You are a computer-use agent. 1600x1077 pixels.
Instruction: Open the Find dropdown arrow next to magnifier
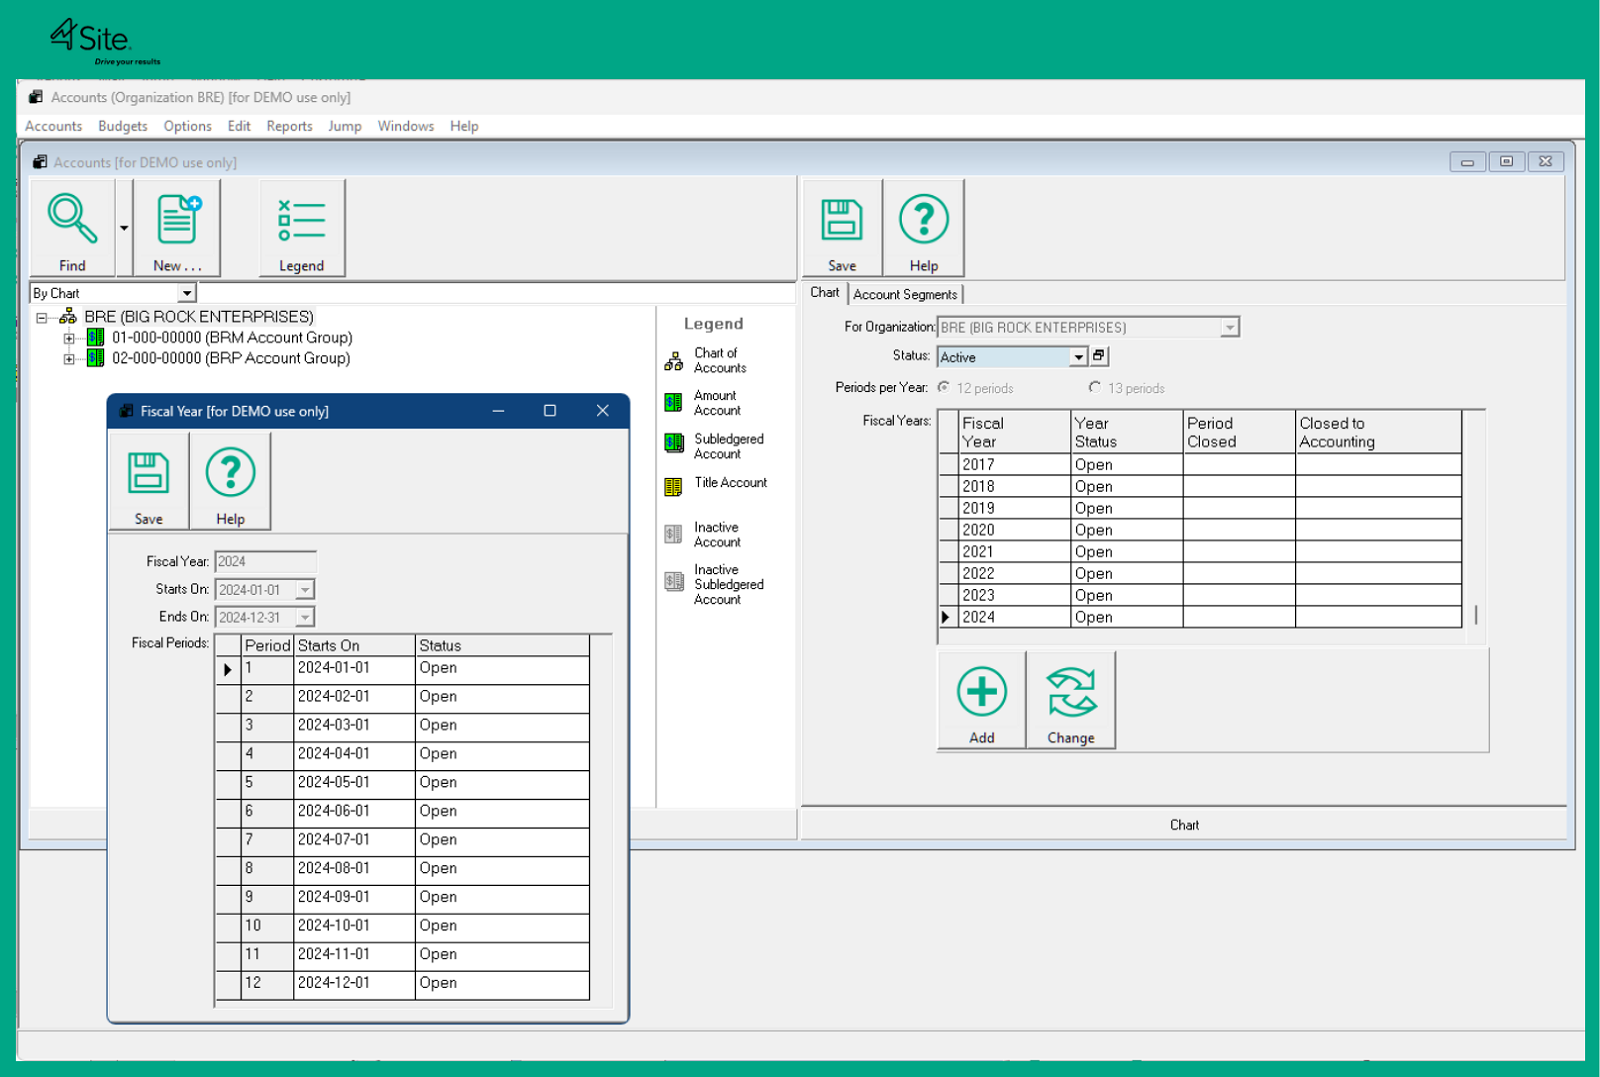[x=124, y=228]
